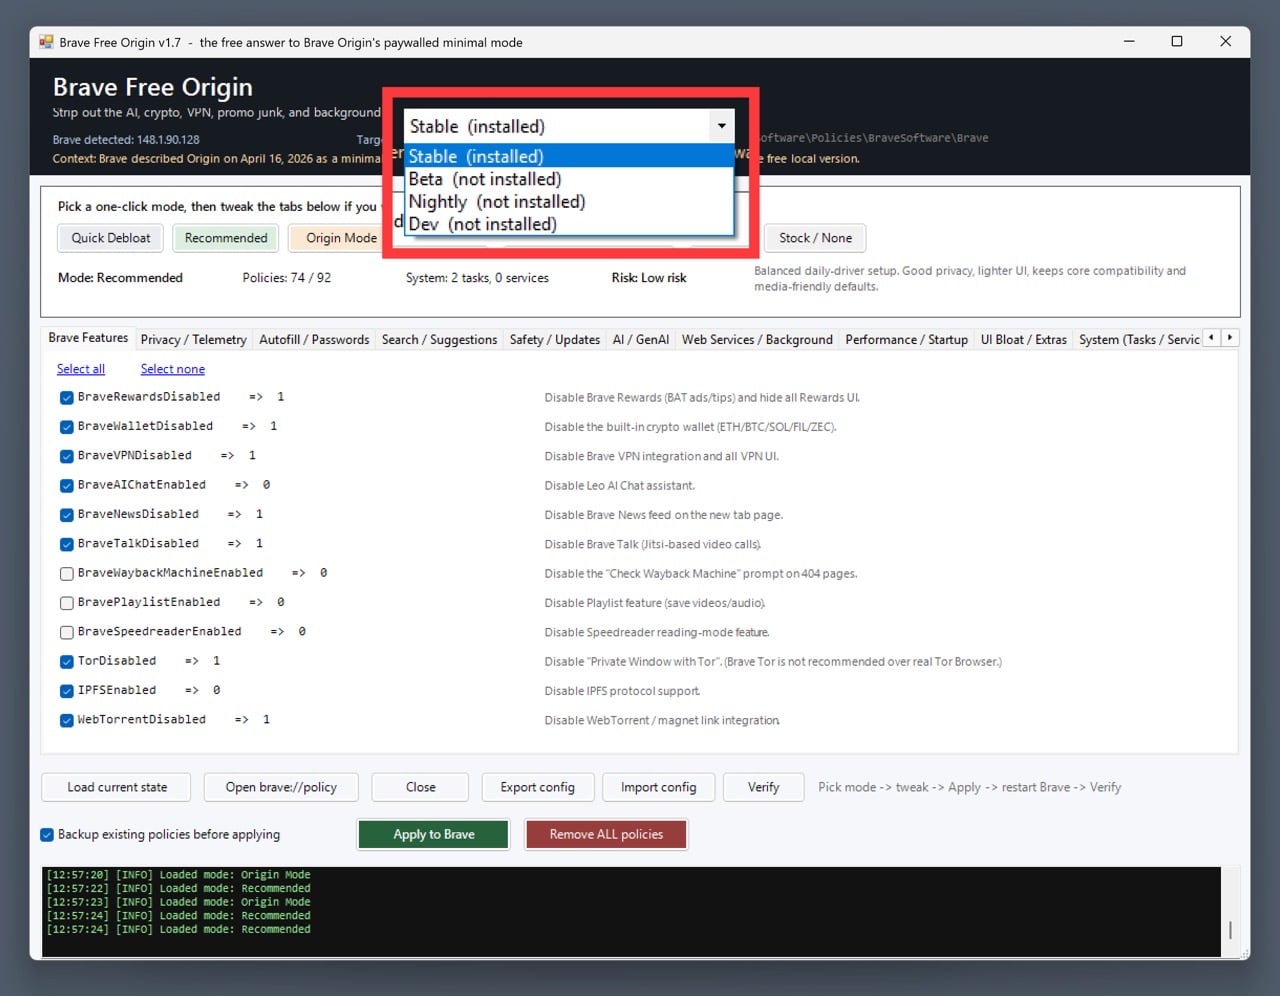Enable the BraveWaybackMachineEnabled policy checkbox

point(67,573)
